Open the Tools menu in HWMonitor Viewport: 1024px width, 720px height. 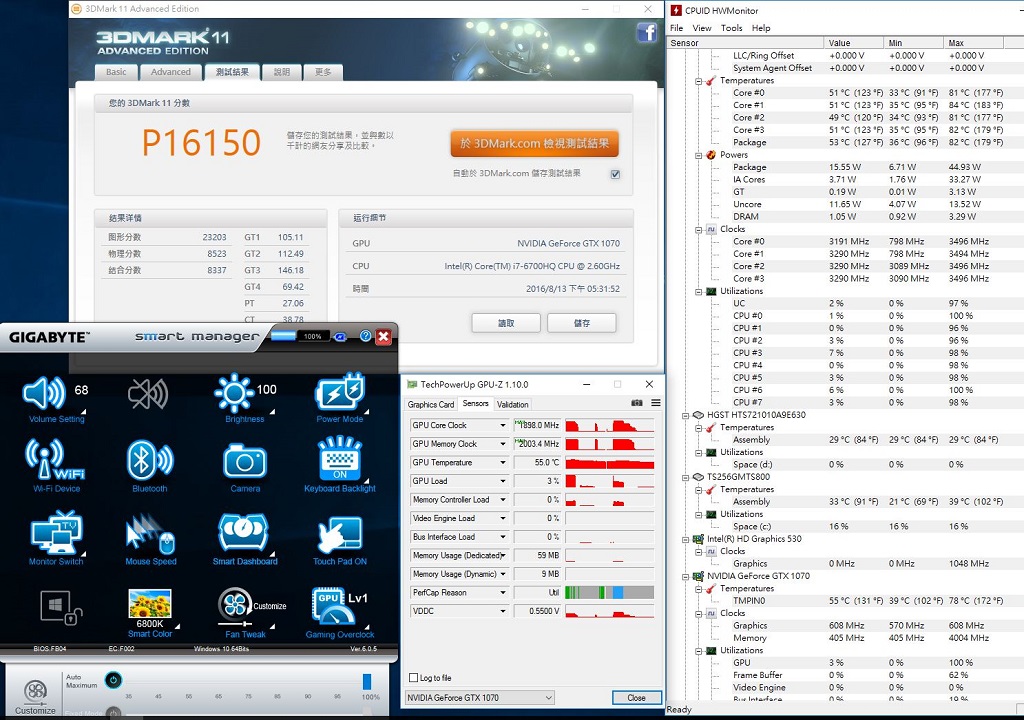click(x=731, y=28)
